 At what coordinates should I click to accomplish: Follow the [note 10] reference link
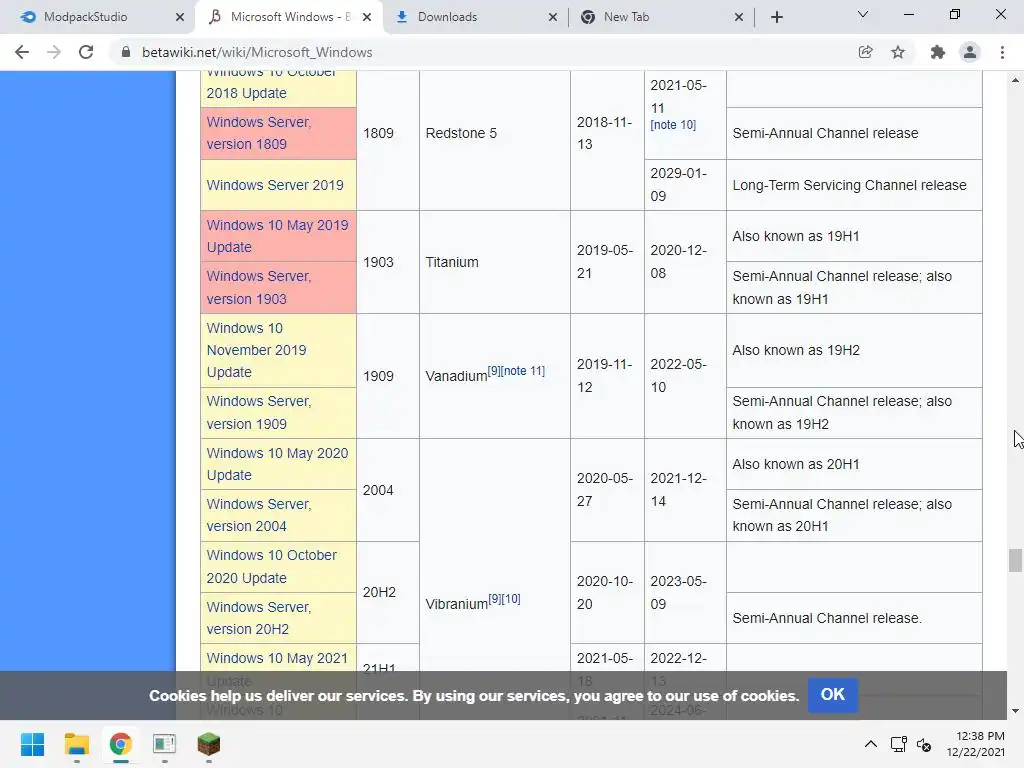(x=673, y=125)
